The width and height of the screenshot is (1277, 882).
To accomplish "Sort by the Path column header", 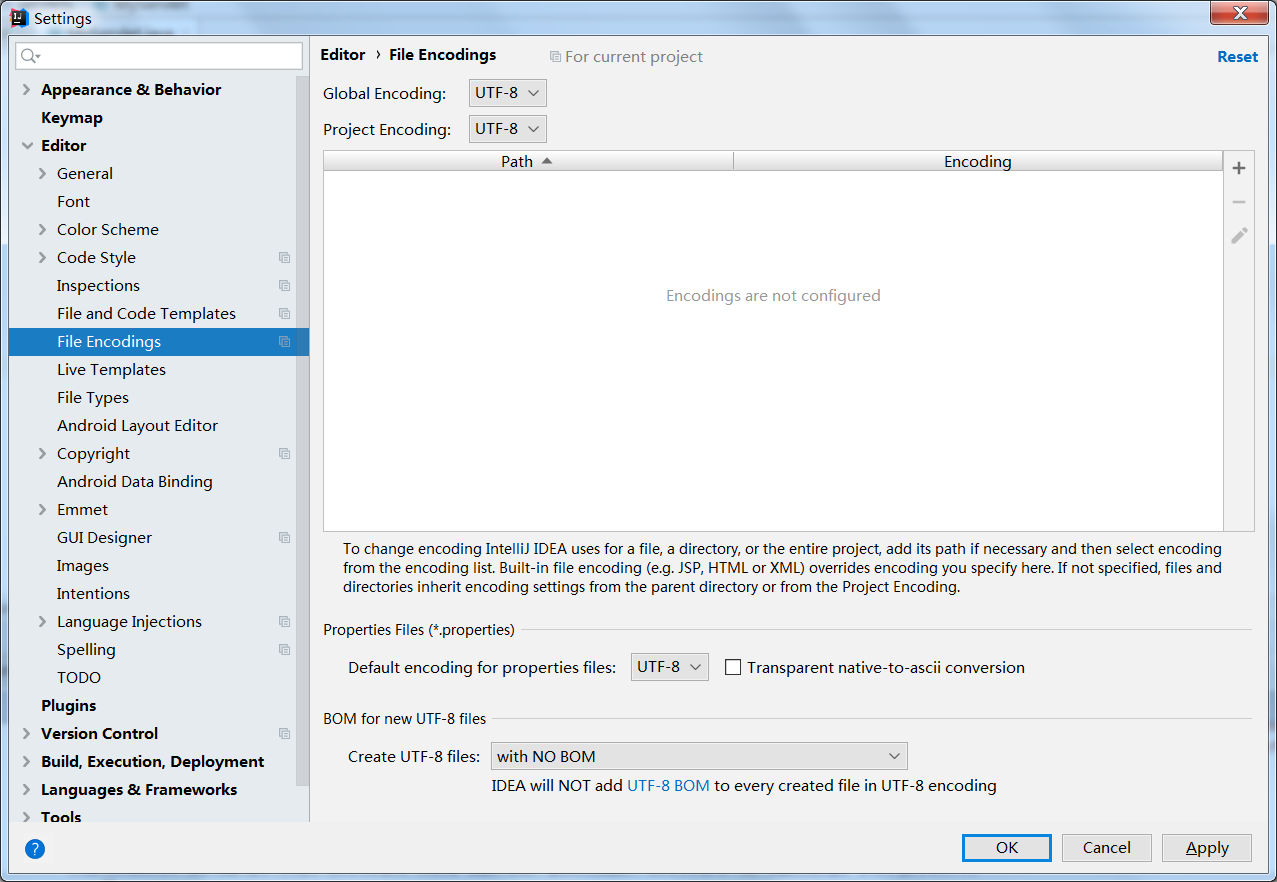I will point(528,161).
